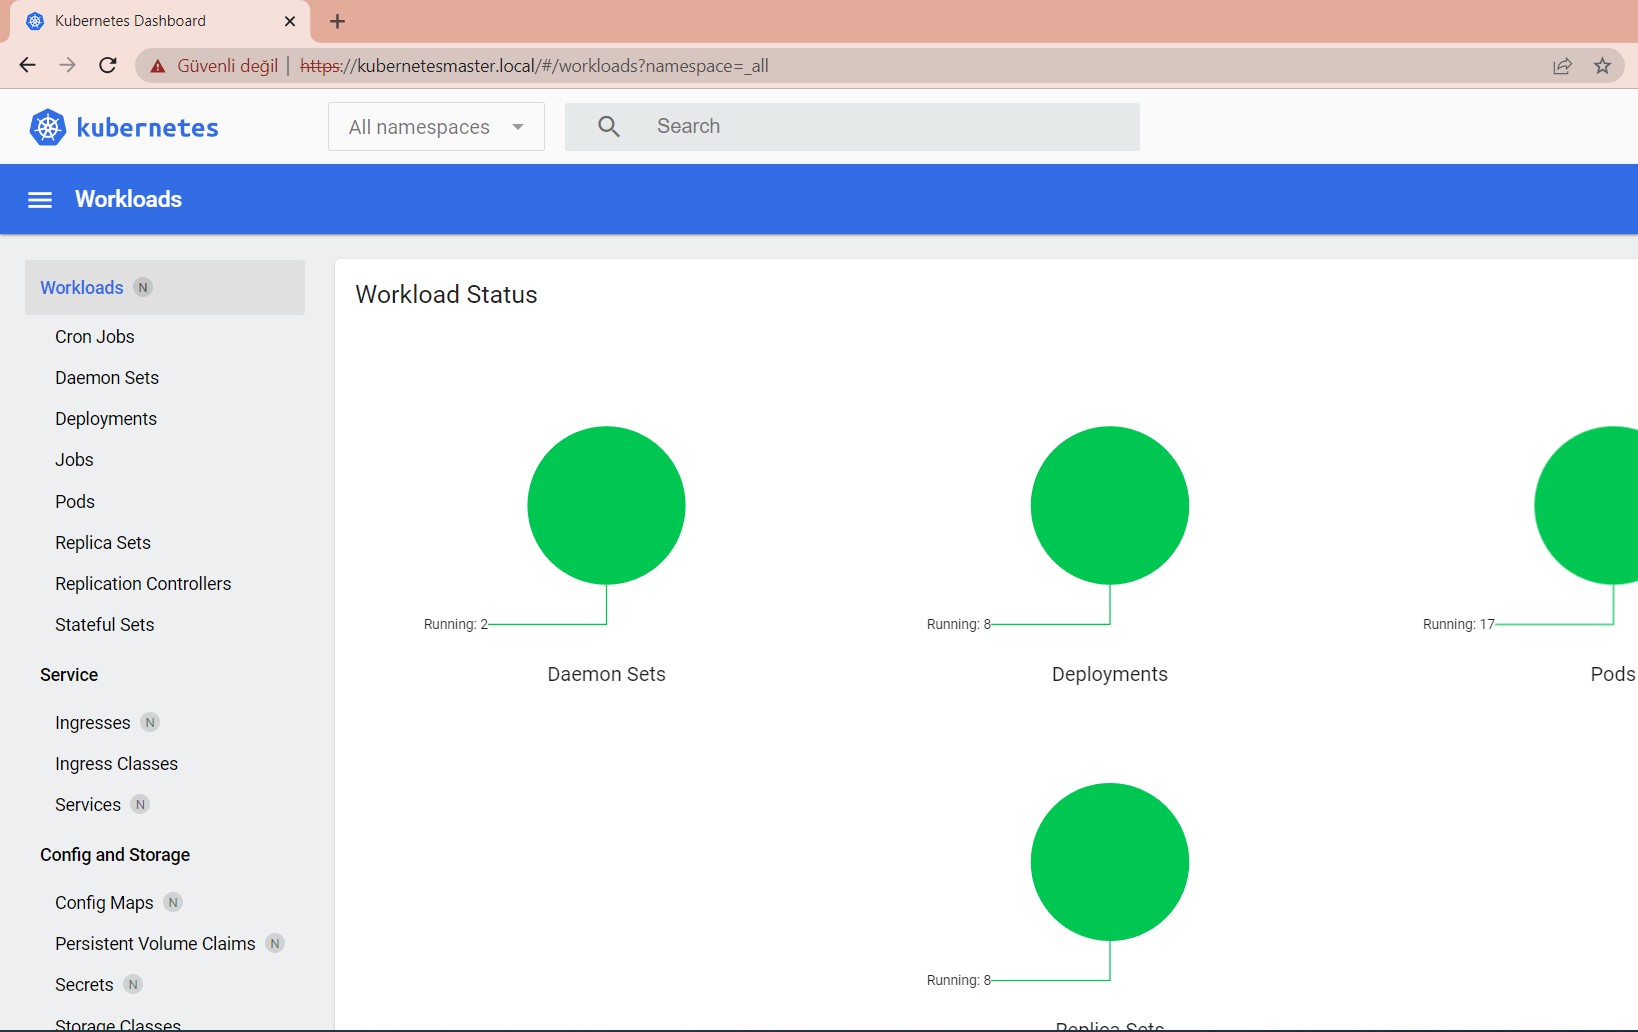The image size is (1638, 1032).
Task: Open Replica Sets in sidebar
Action: tap(103, 543)
